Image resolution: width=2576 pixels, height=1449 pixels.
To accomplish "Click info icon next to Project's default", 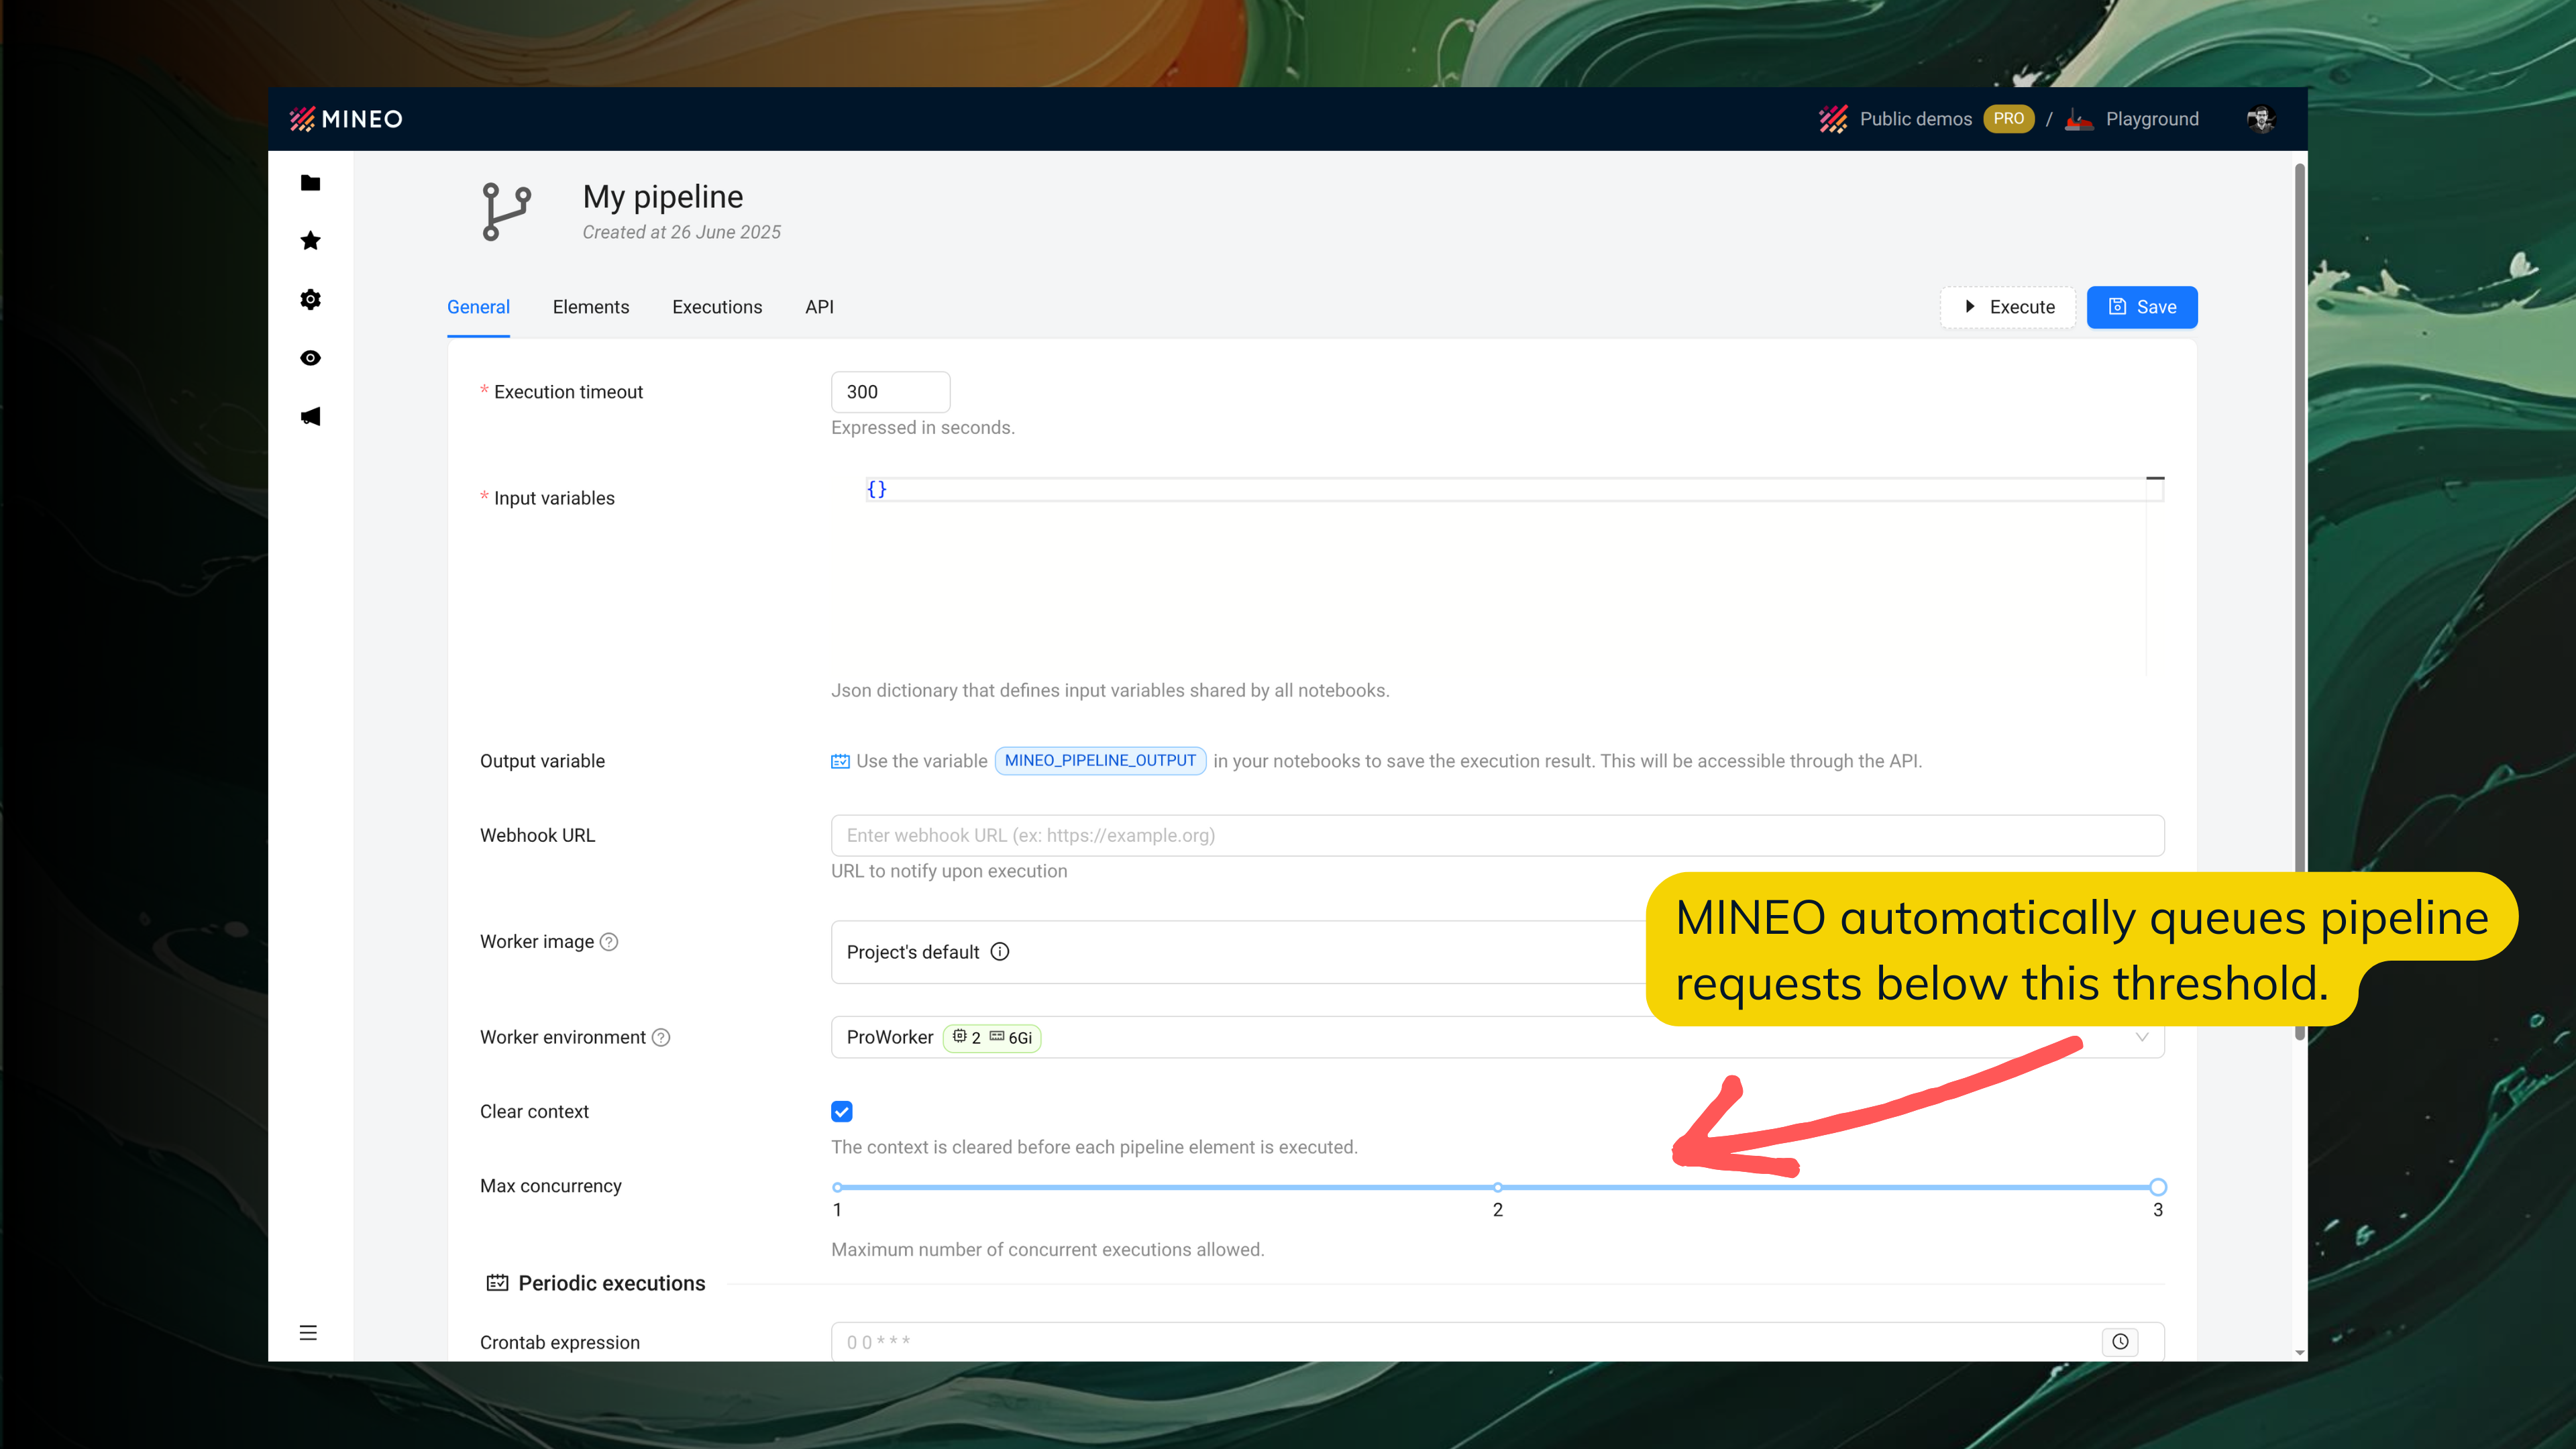I will click(x=1000, y=952).
